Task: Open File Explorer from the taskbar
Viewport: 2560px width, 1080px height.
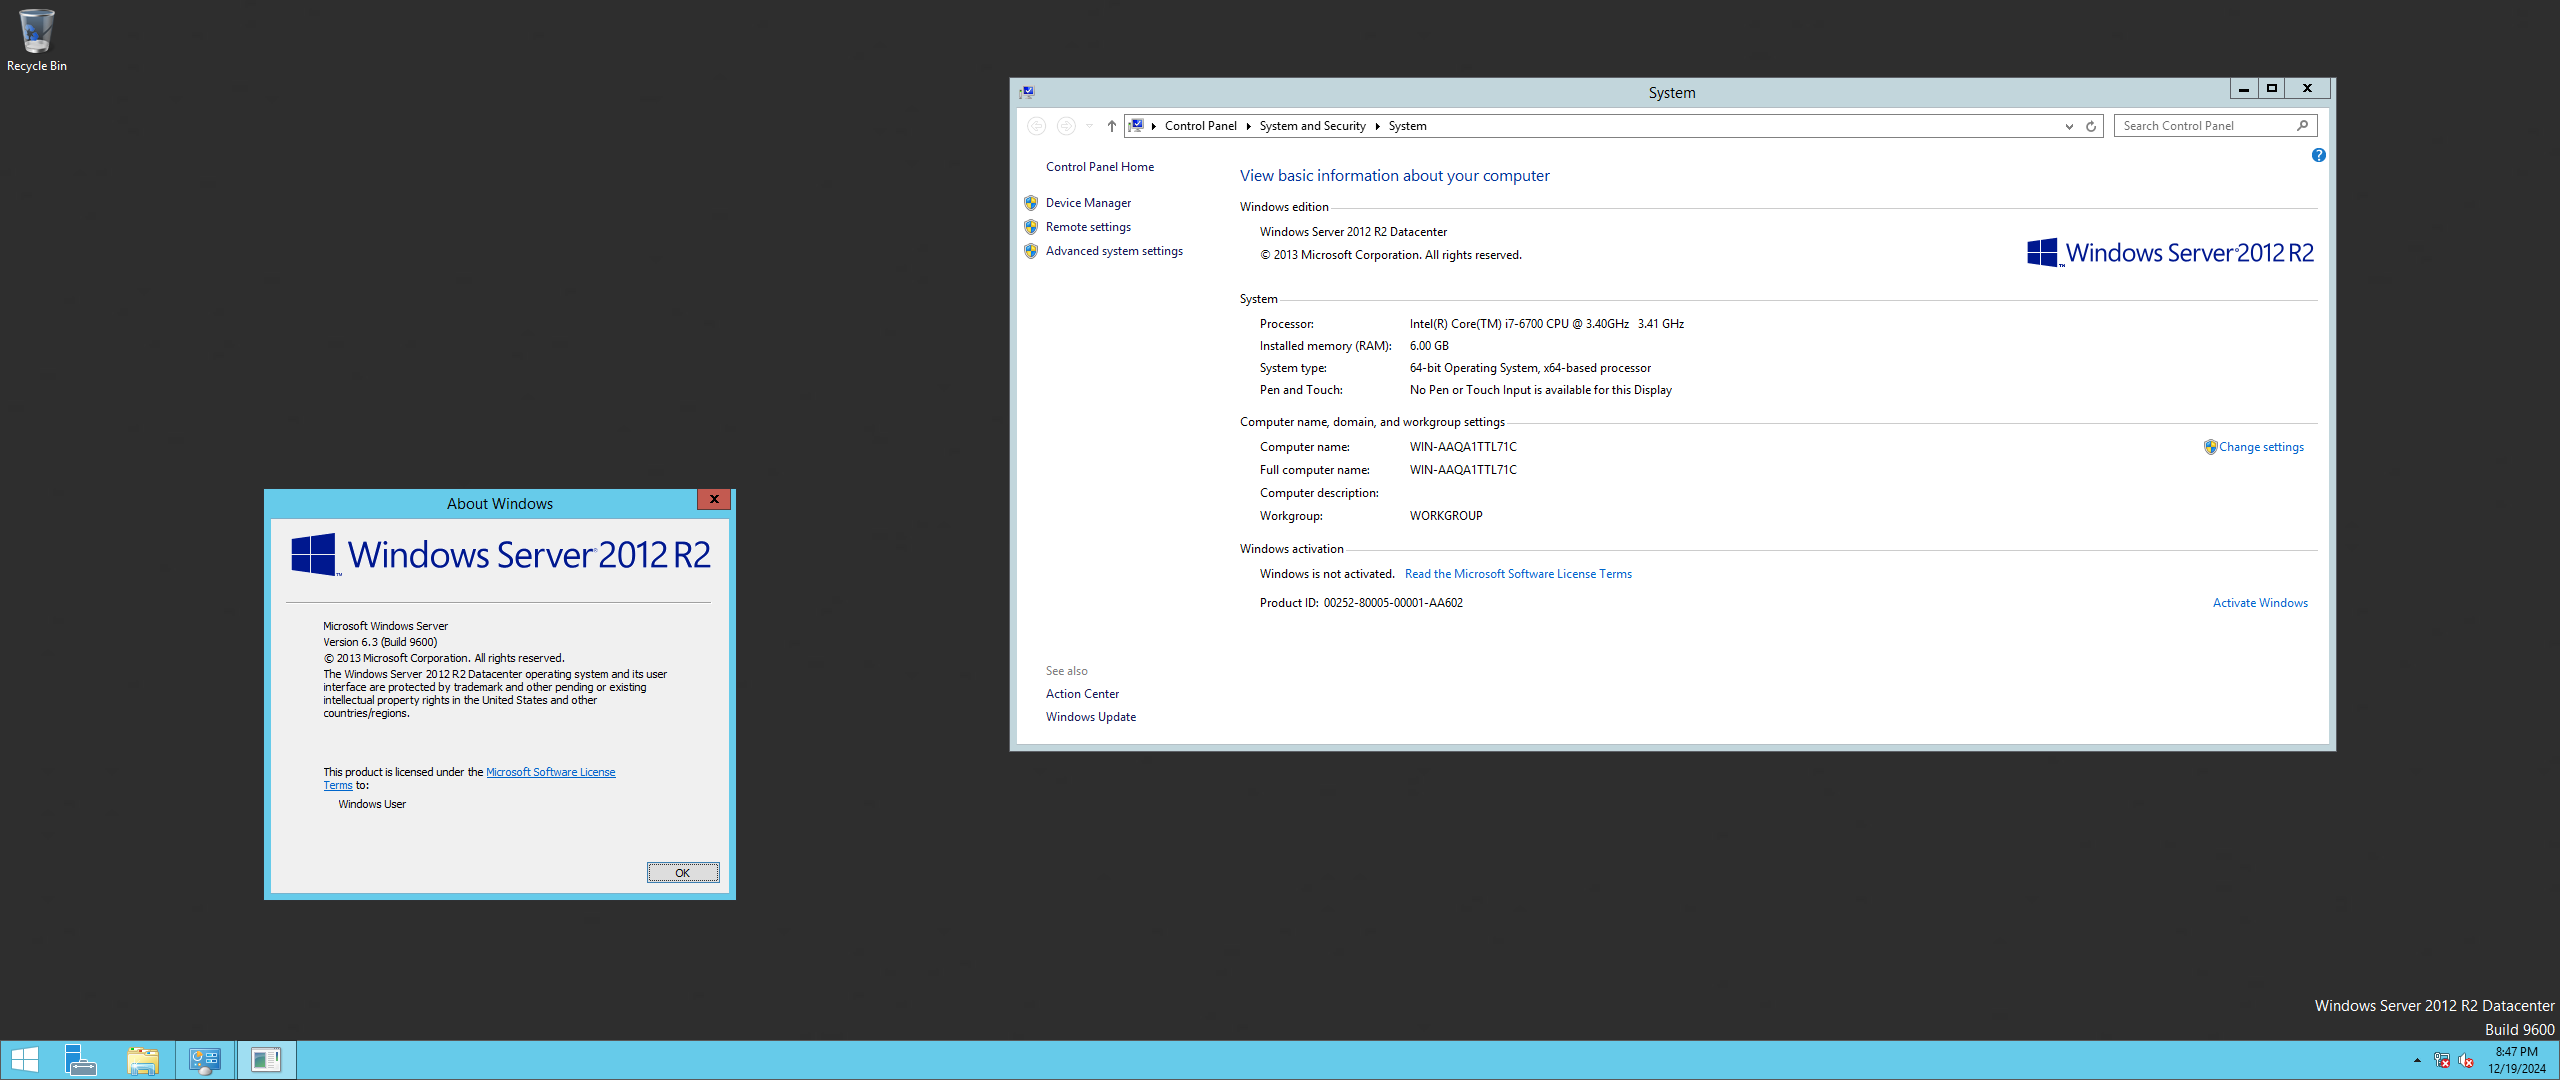Action: point(143,1060)
